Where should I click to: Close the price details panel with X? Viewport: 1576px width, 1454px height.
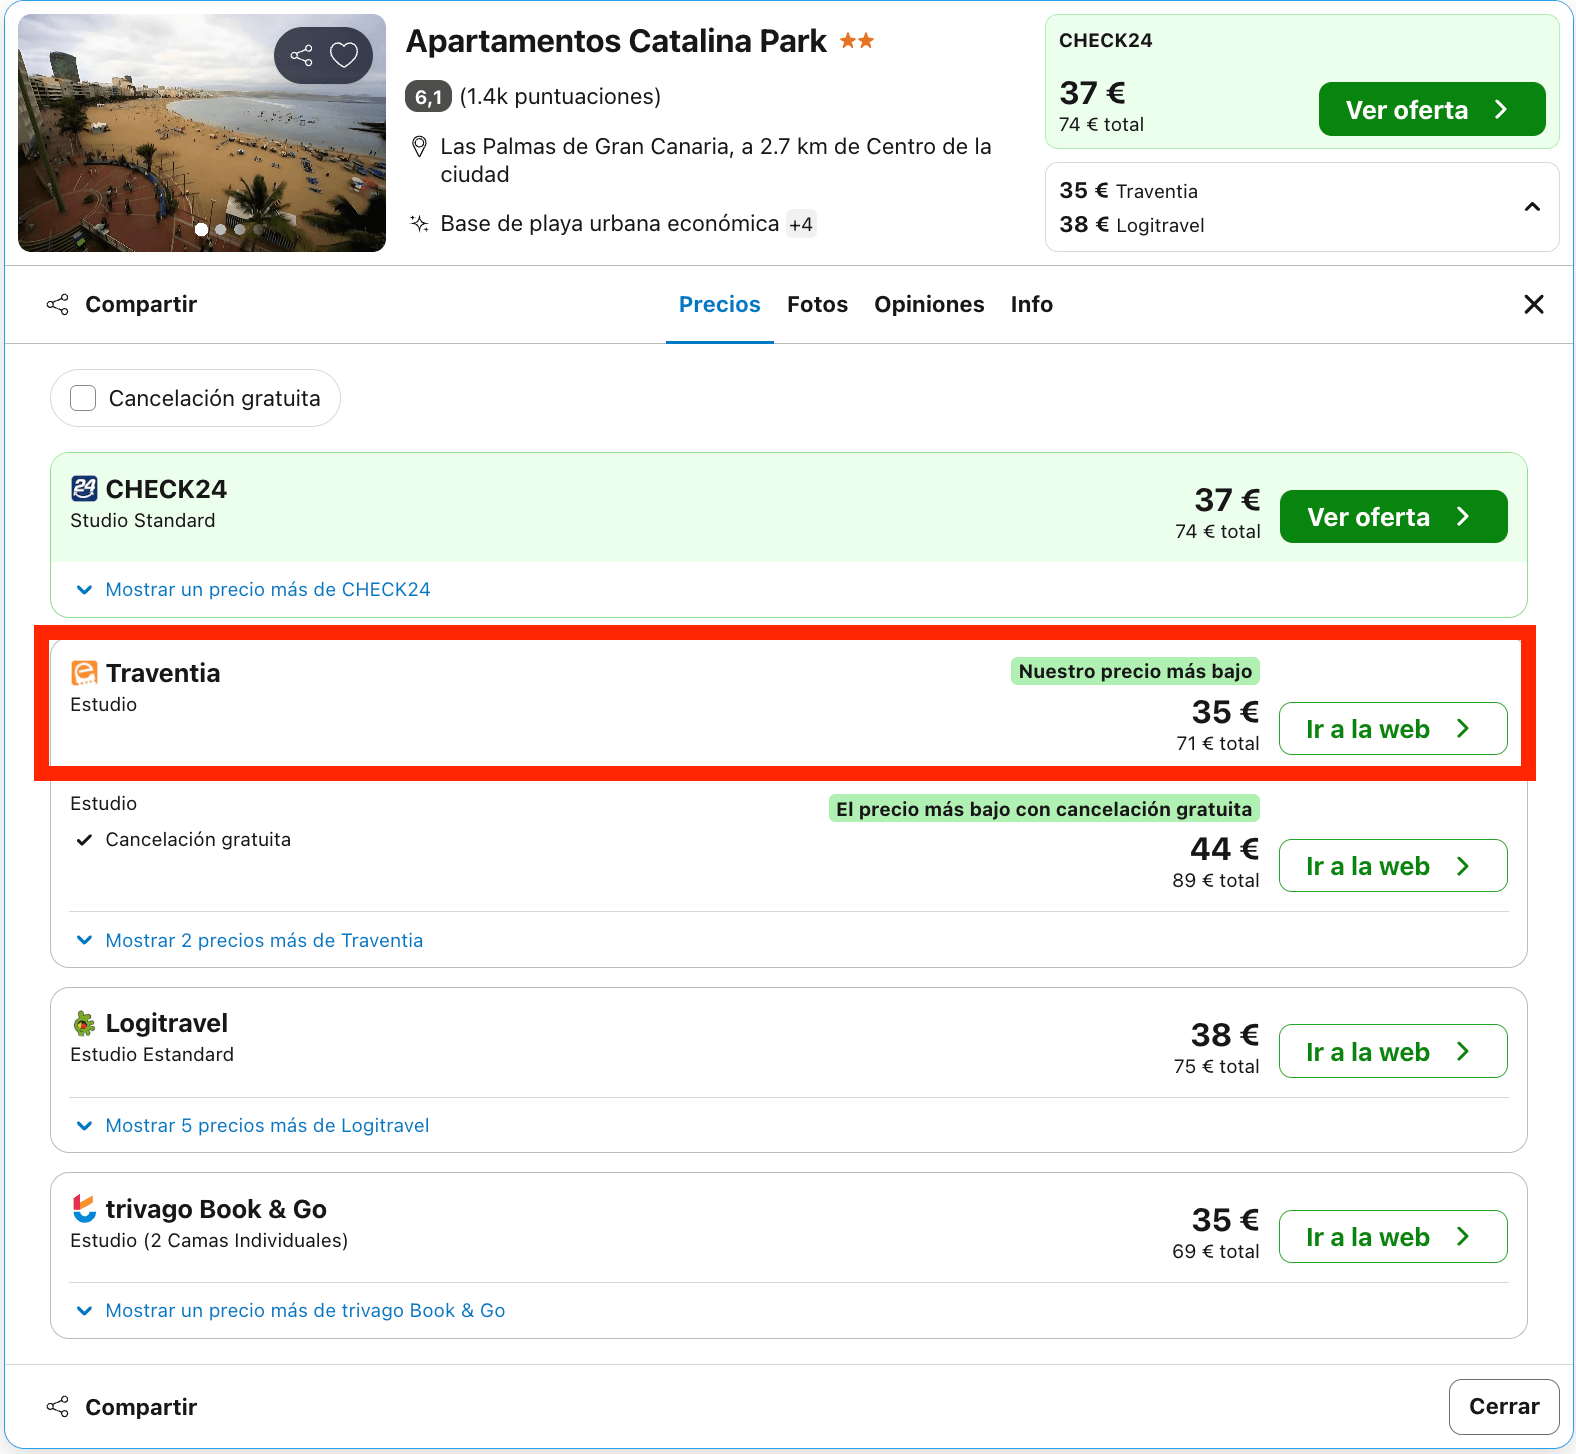[x=1534, y=304]
